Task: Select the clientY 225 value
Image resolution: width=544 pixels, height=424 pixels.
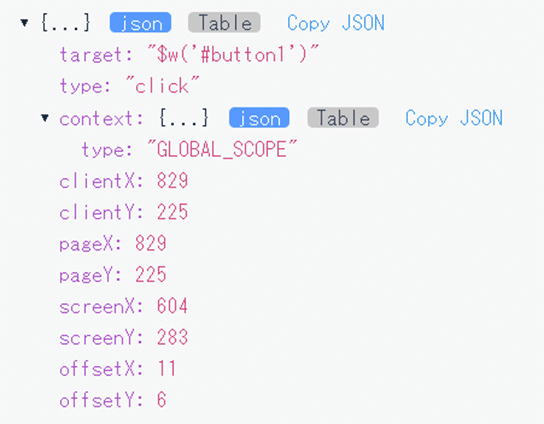Action: (172, 212)
